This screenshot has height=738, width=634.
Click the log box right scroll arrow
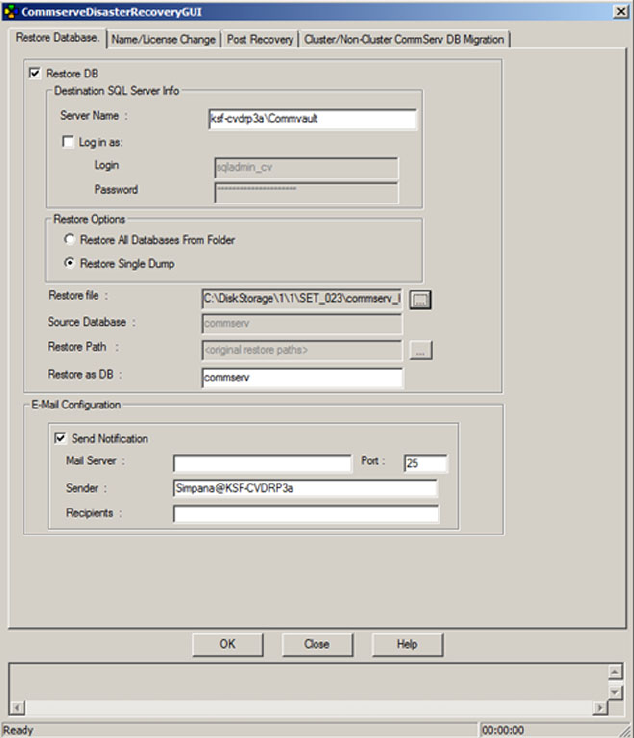(600, 707)
